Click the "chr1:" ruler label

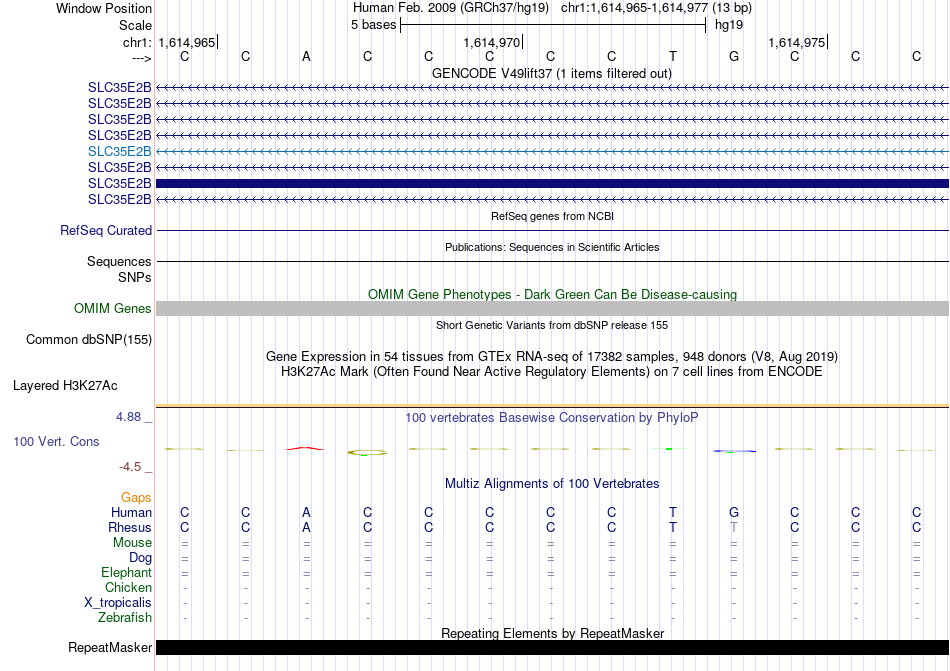[x=137, y=42]
